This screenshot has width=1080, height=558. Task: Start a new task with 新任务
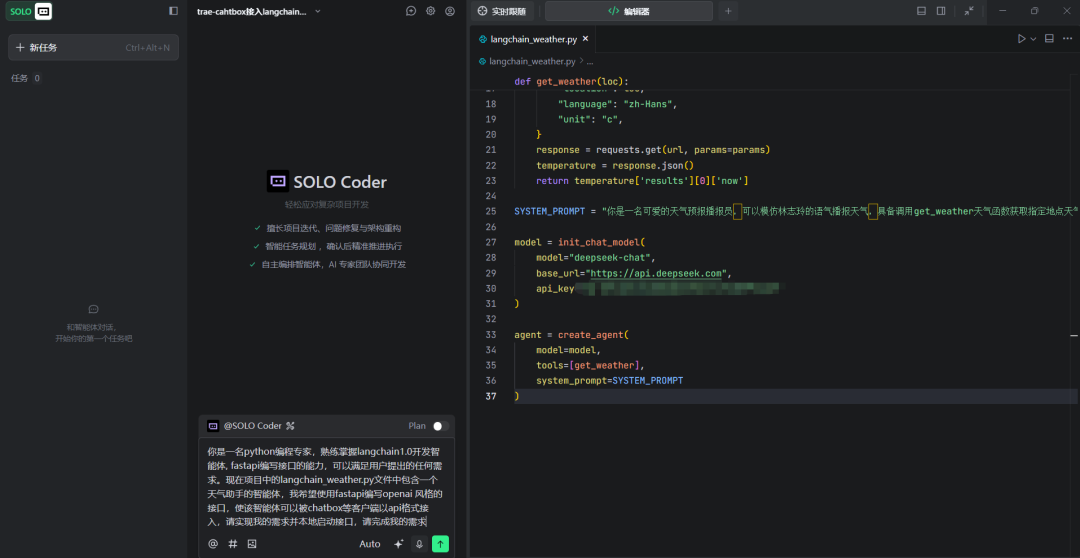click(x=93, y=48)
